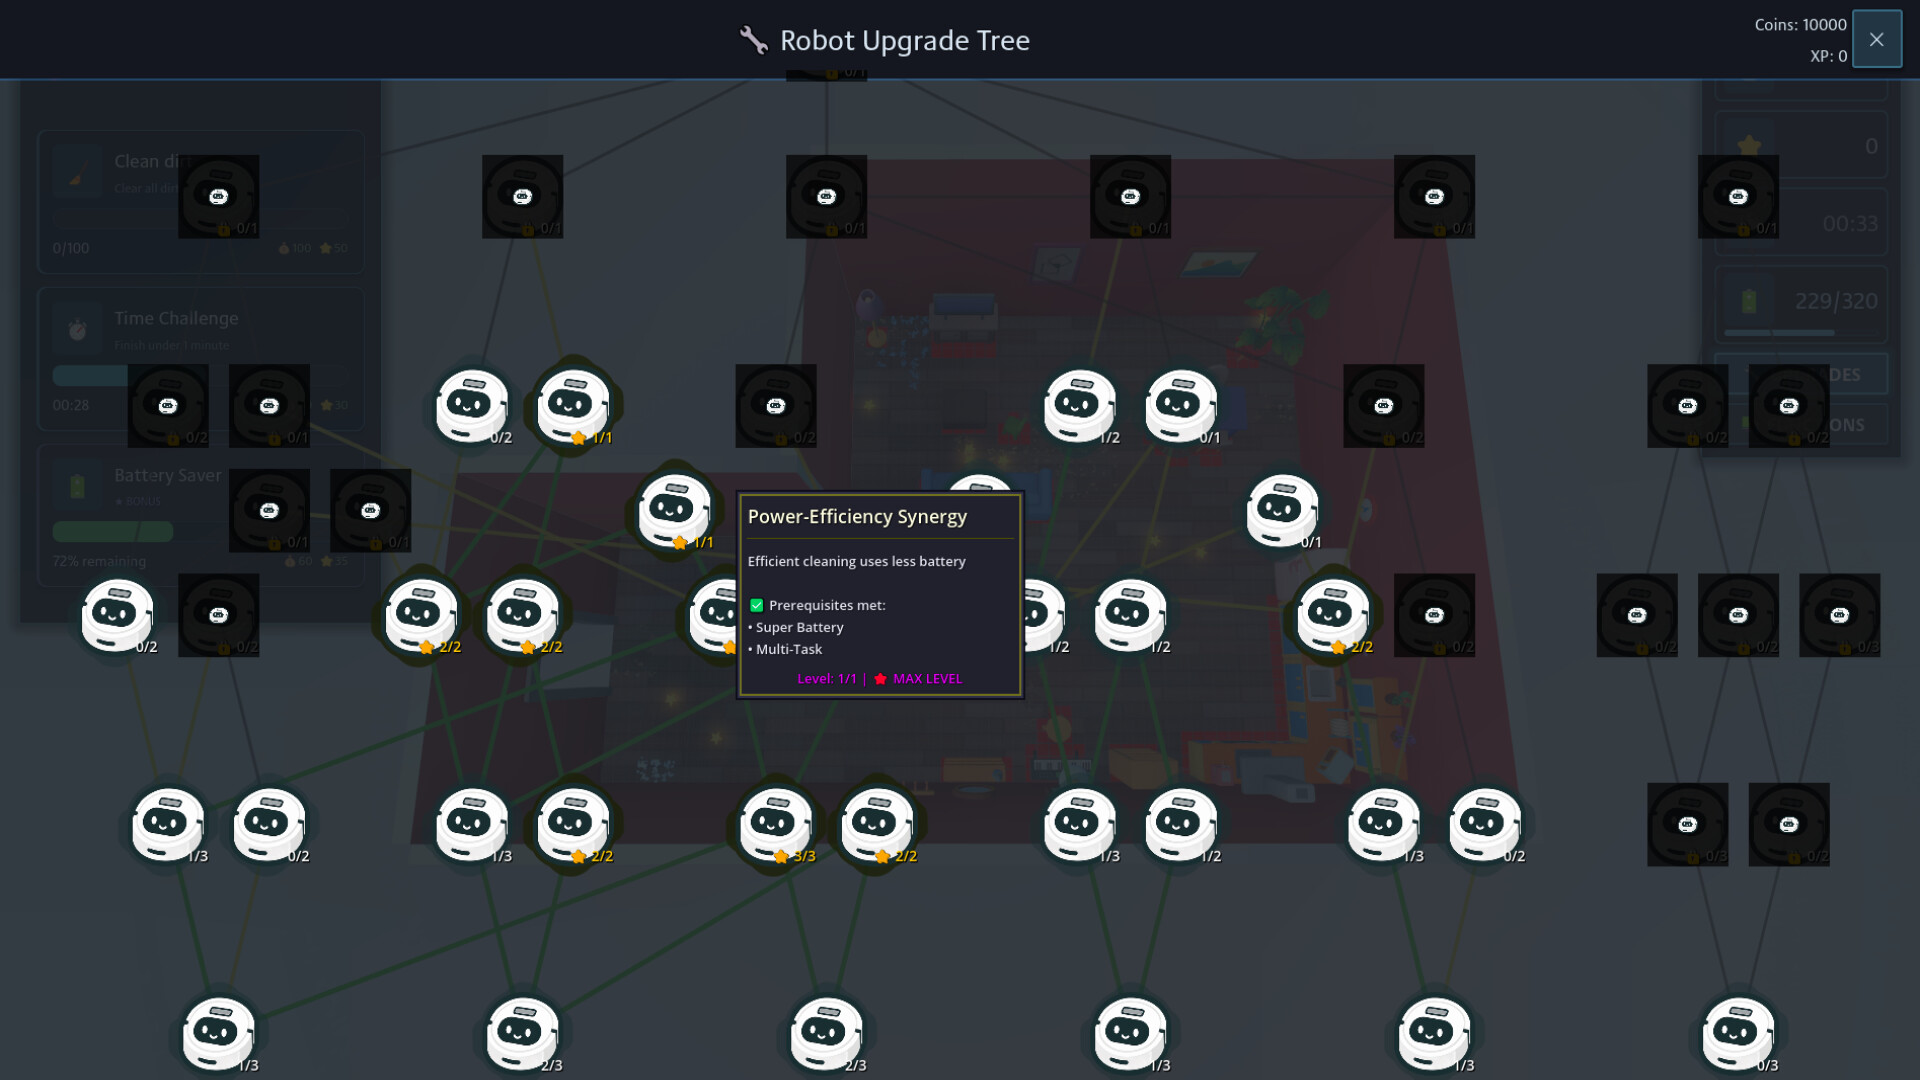
Task: Select the MAX LEVEL star icon inside the tooltip
Action: (880, 679)
